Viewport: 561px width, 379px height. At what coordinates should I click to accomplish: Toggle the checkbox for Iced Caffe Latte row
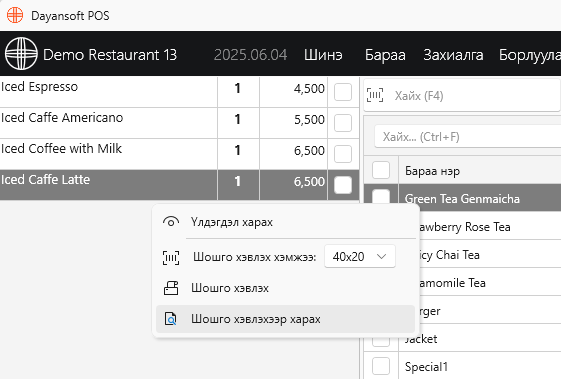point(342,185)
